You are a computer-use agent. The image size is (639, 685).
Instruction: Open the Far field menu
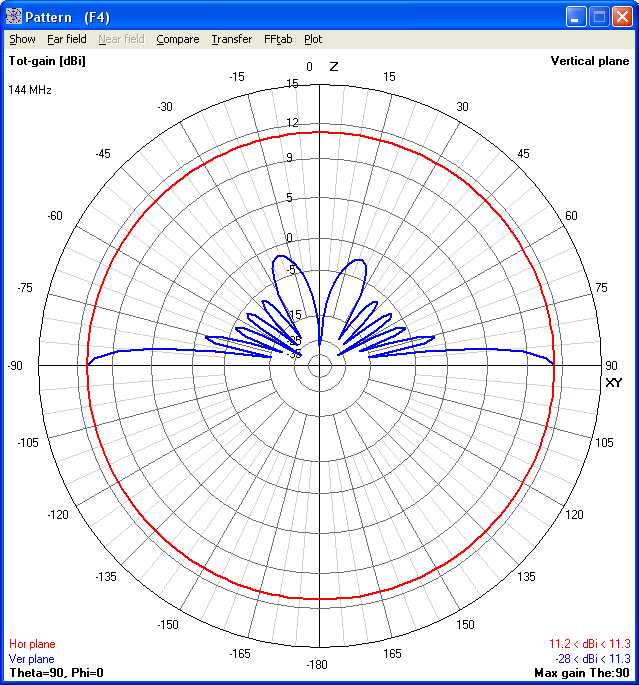[x=67, y=40]
